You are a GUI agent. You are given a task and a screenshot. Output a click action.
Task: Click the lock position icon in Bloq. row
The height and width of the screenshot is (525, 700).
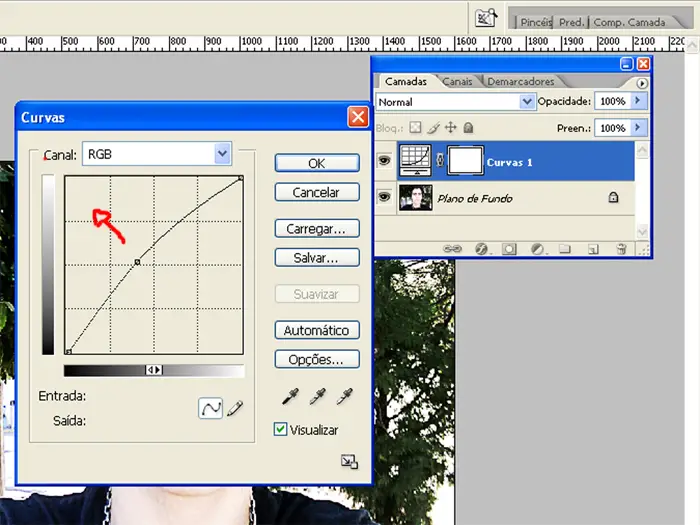[x=450, y=128]
